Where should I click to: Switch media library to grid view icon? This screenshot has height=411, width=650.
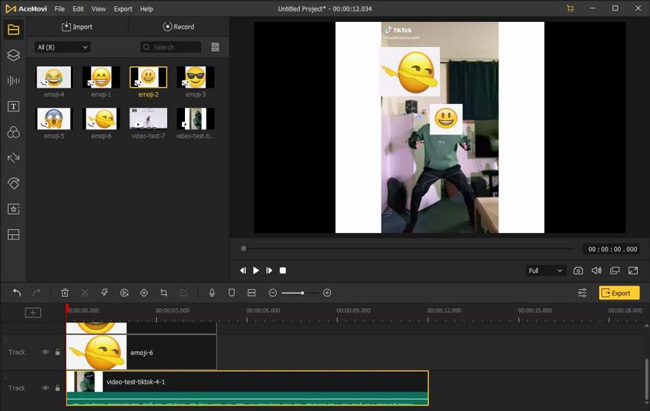(215, 47)
